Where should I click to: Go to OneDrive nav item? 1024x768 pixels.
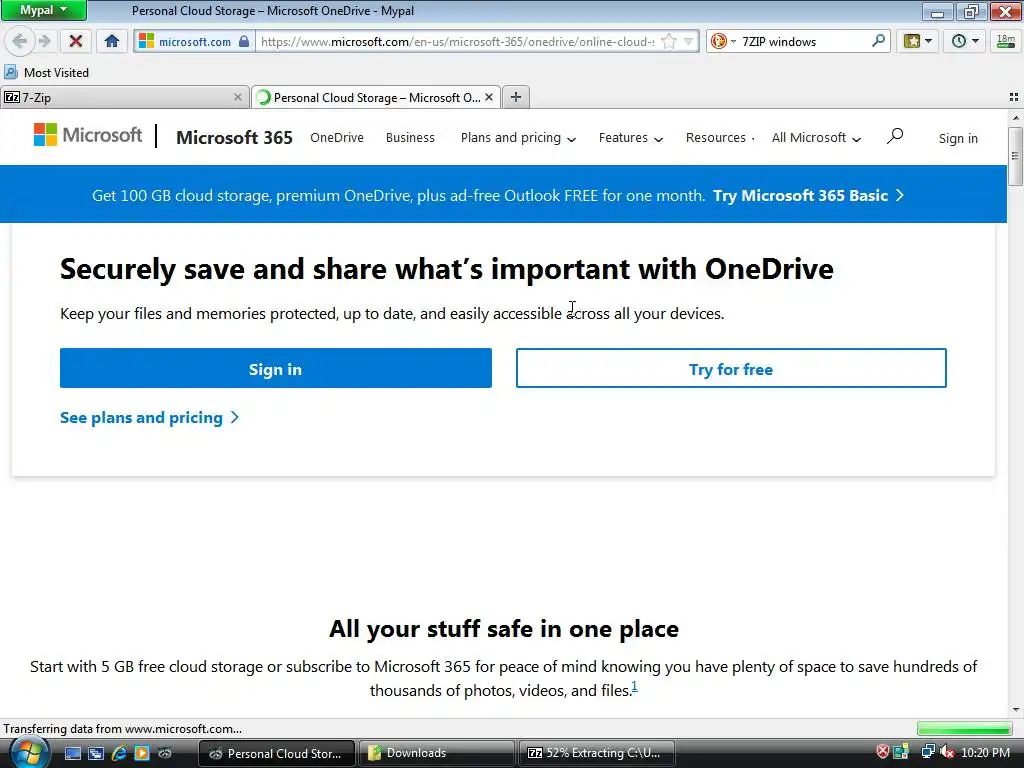337,138
